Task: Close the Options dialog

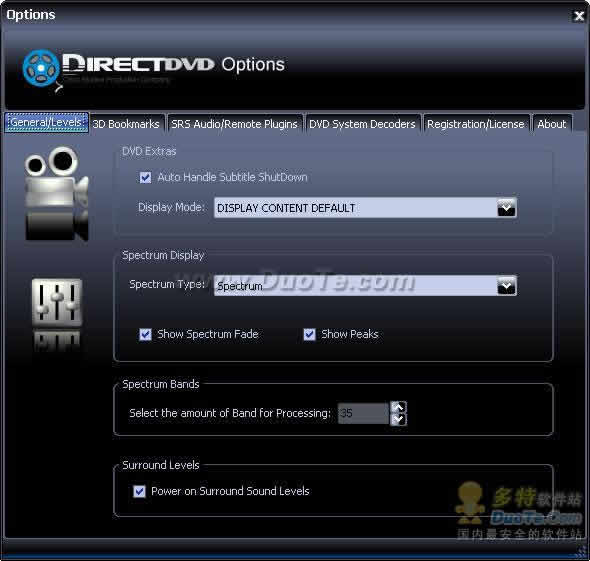Action: tap(578, 15)
